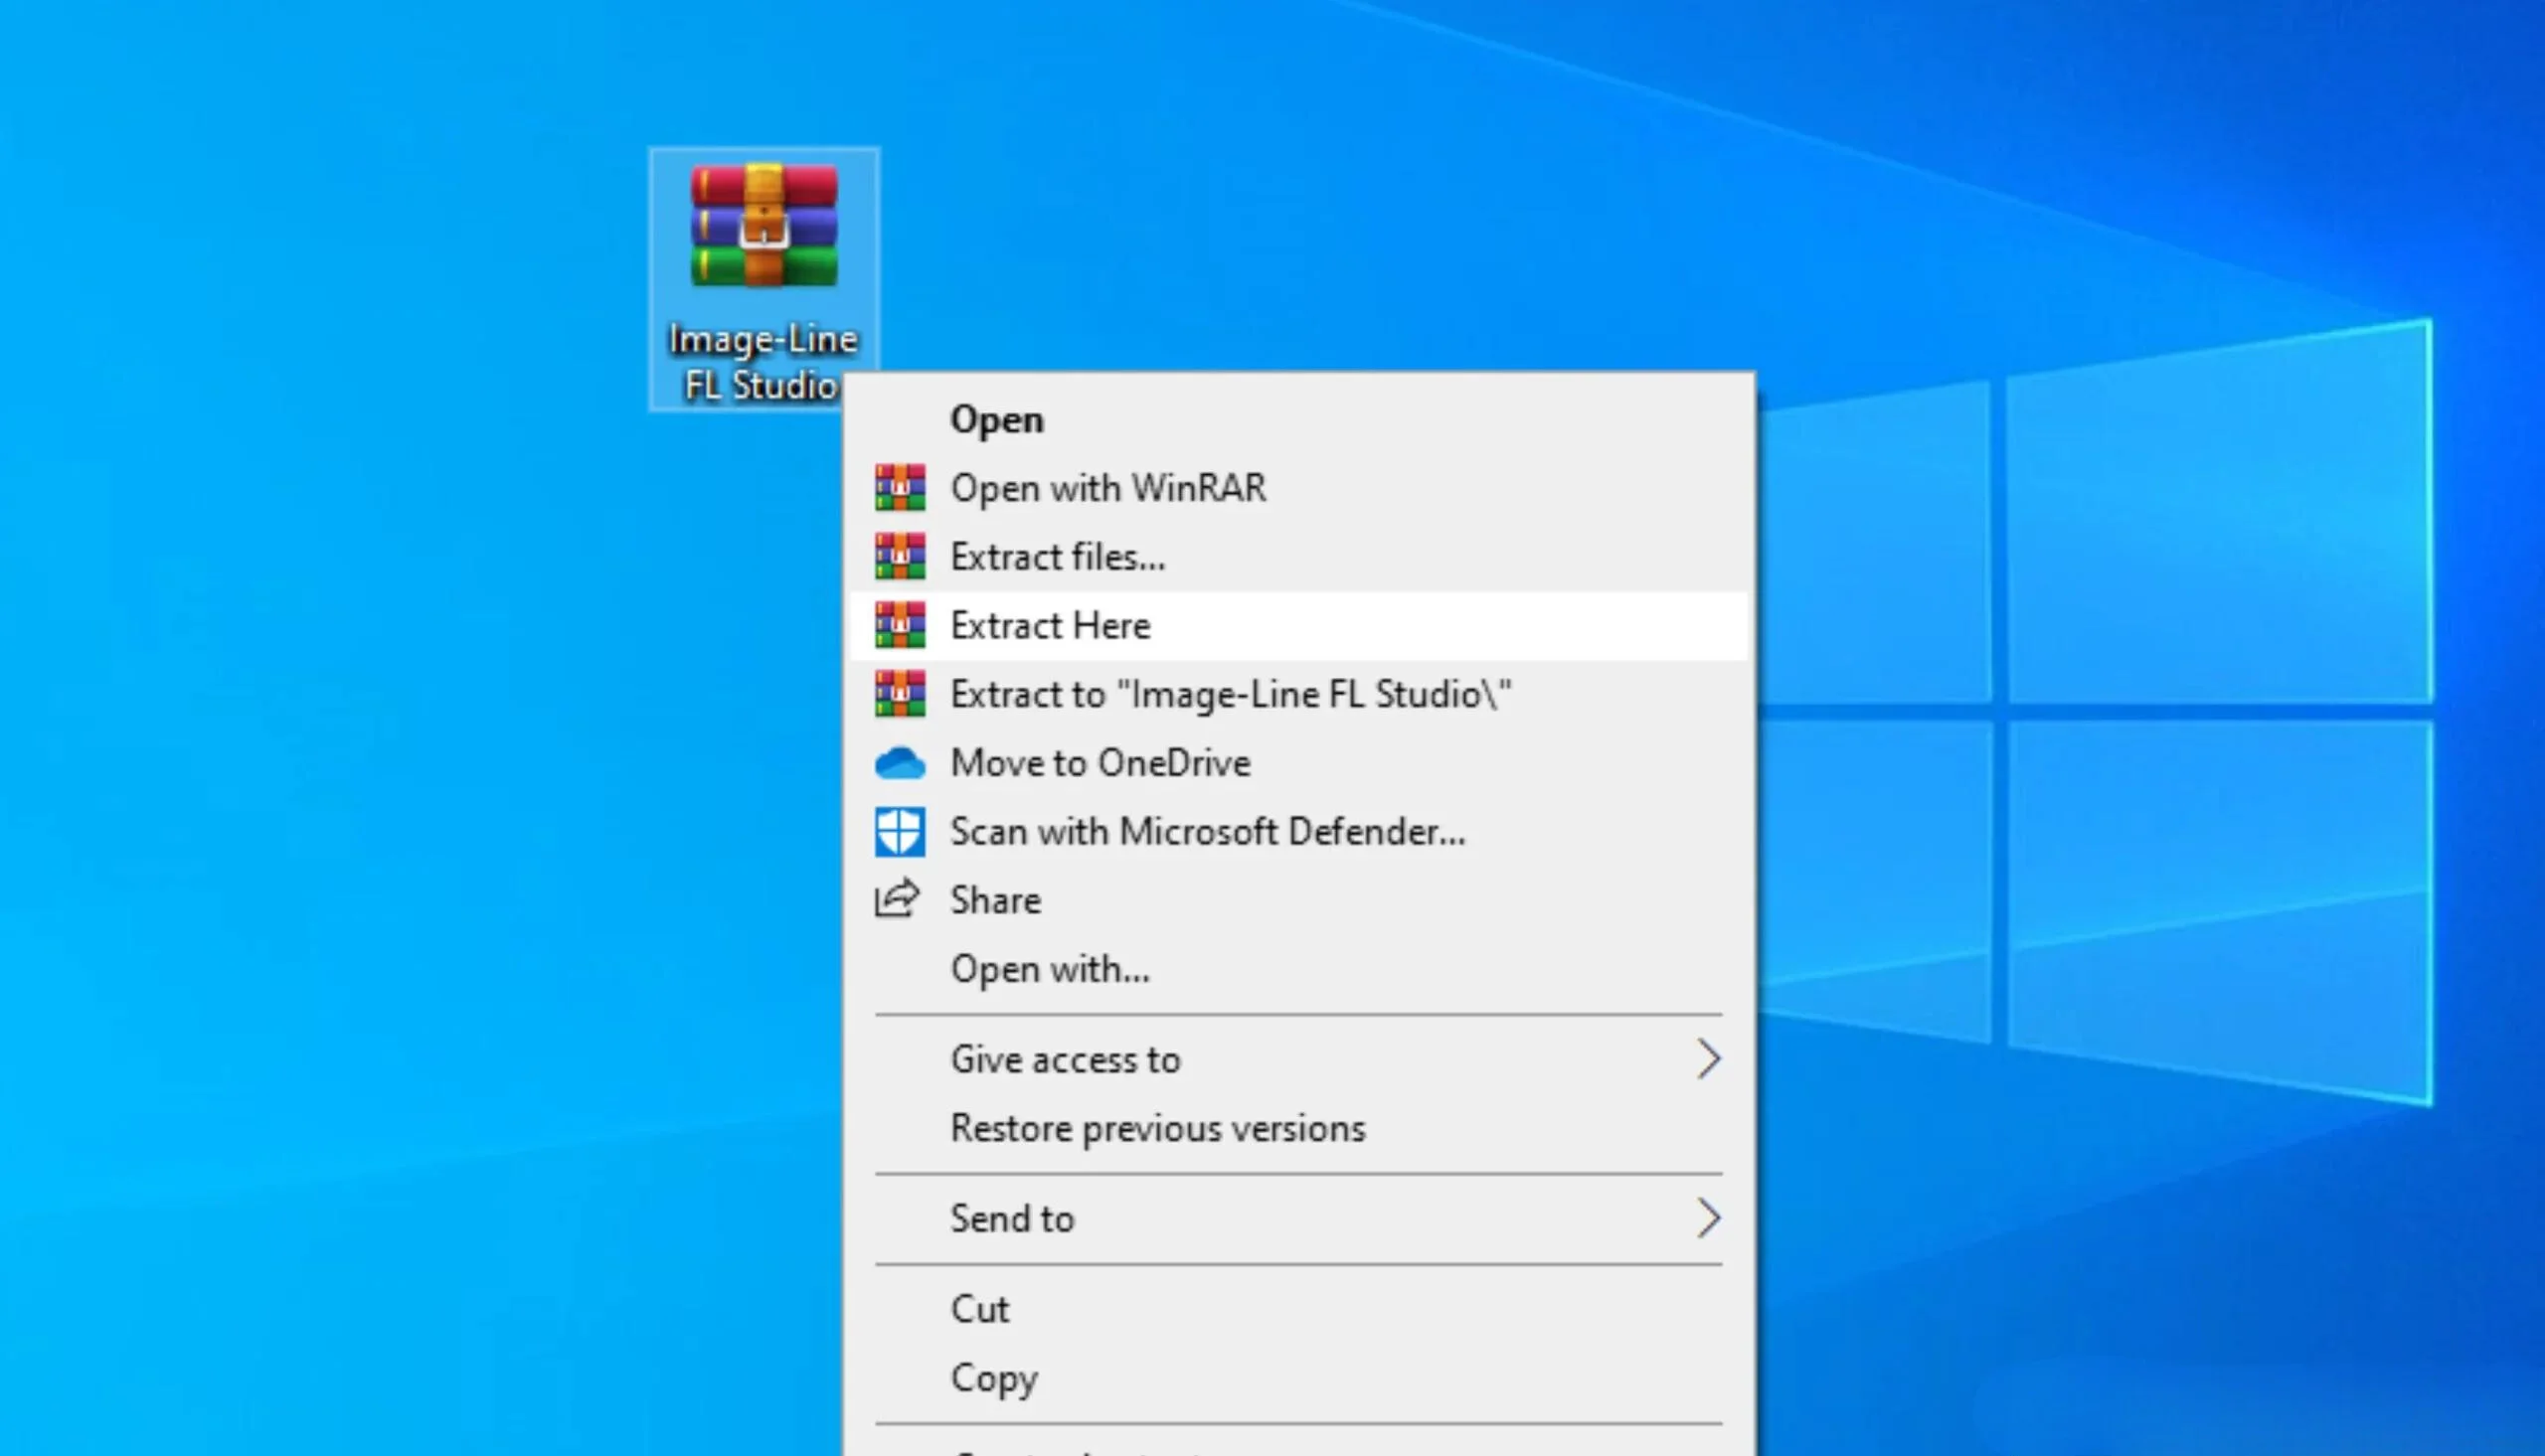The height and width of the screenshot is (1456, 2545).
Task: Select Extract Here menu entry
Action: click(x=1298, y=626)
